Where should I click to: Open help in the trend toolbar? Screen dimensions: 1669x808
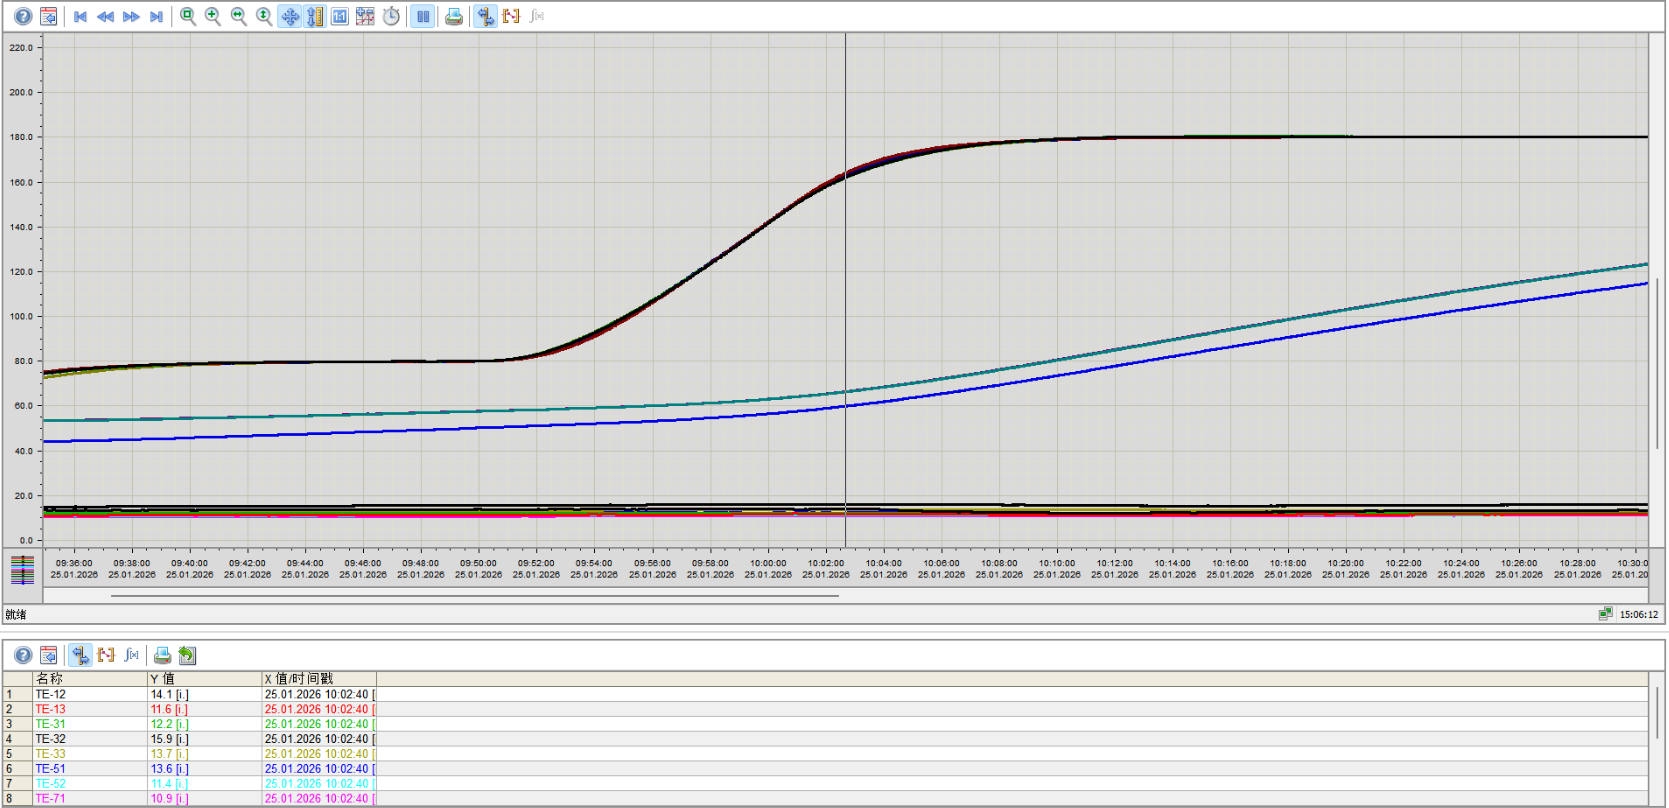click(x=23, y=16)
